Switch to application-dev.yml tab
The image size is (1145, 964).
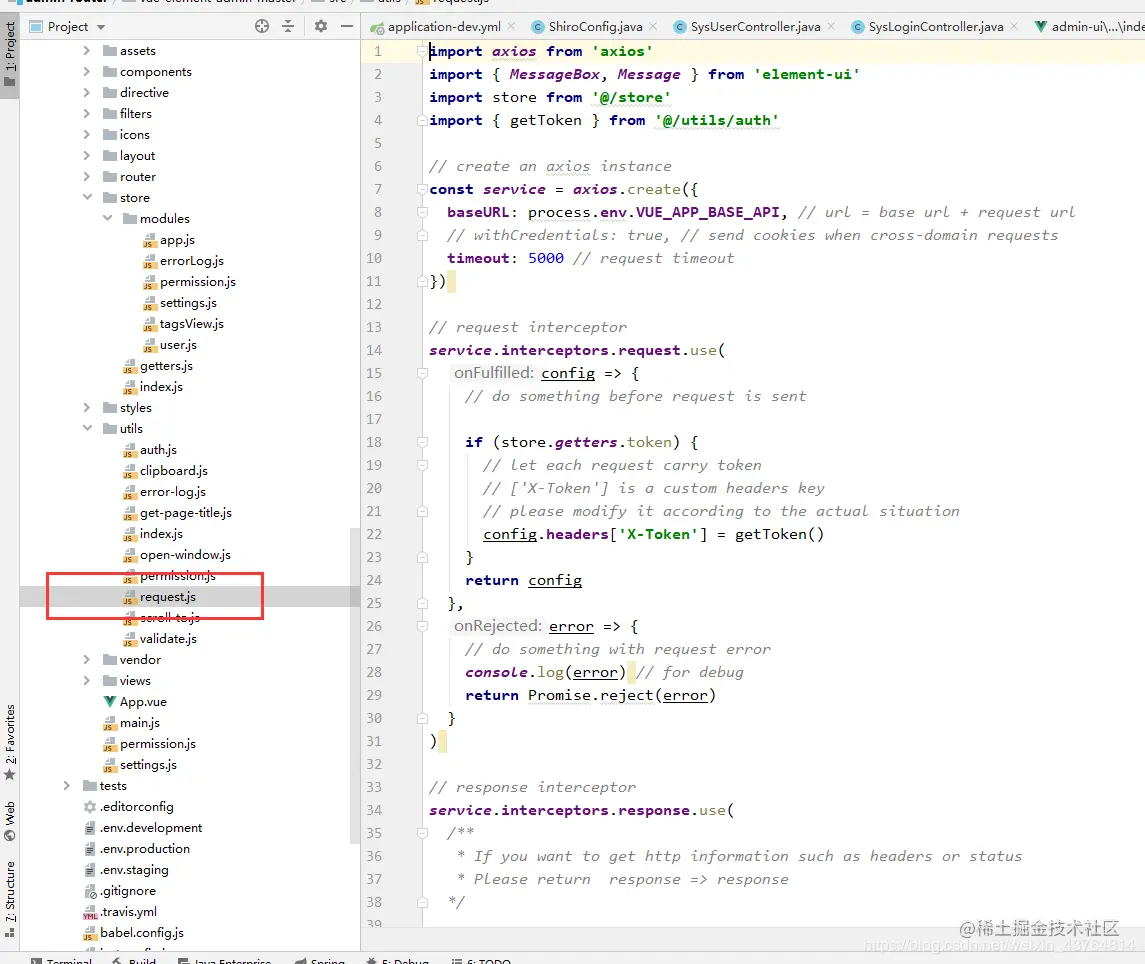click(x=443, y=26)
